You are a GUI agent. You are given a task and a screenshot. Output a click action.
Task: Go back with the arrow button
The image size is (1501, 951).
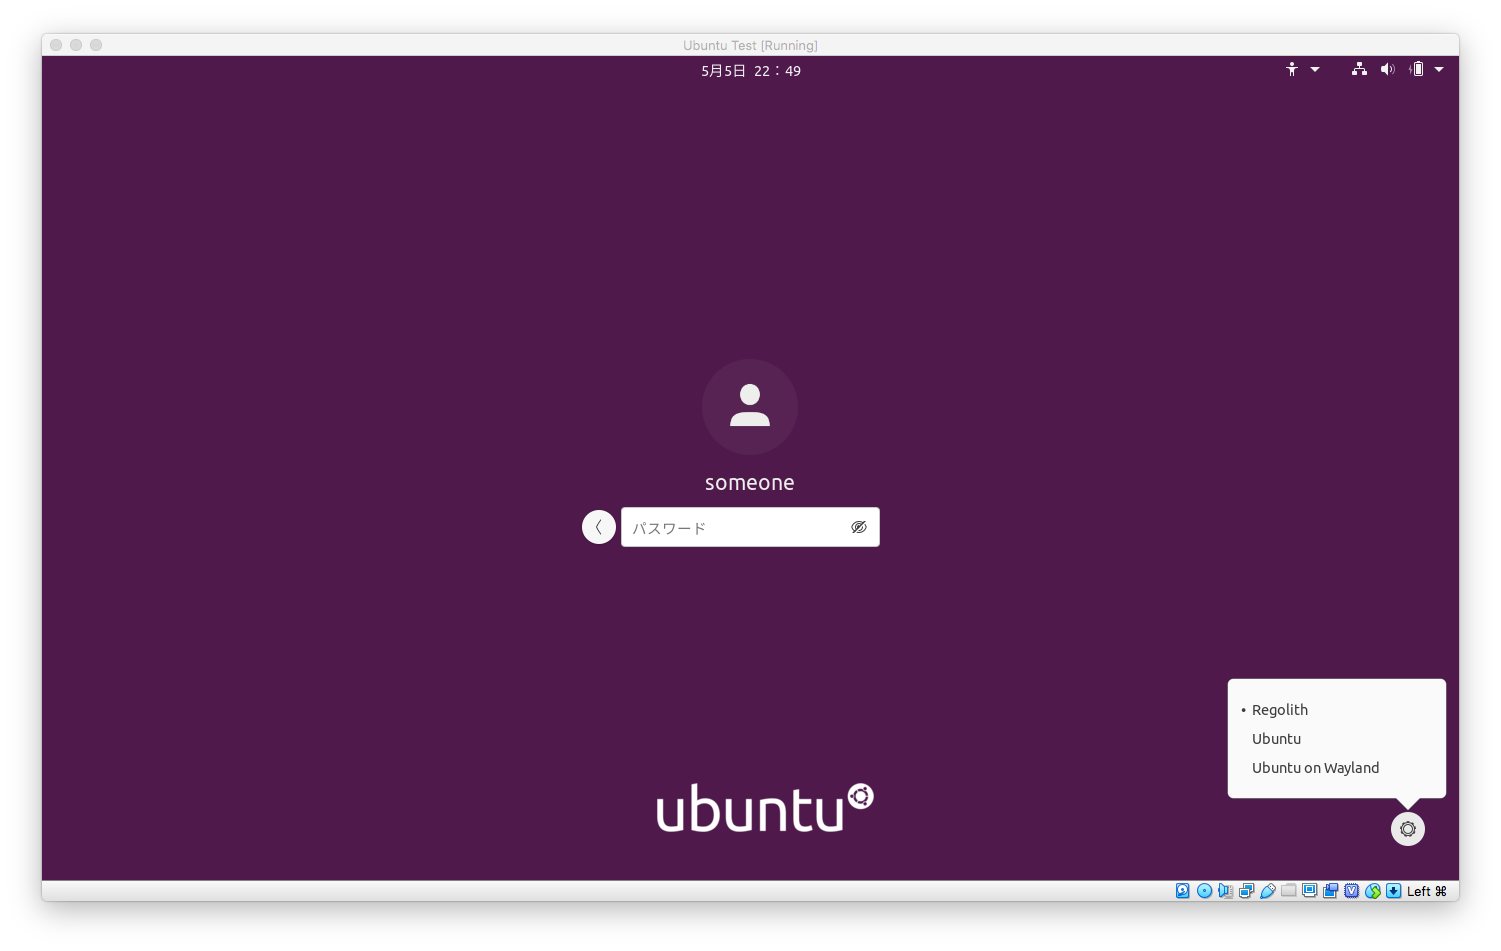[x=599, y=527]
